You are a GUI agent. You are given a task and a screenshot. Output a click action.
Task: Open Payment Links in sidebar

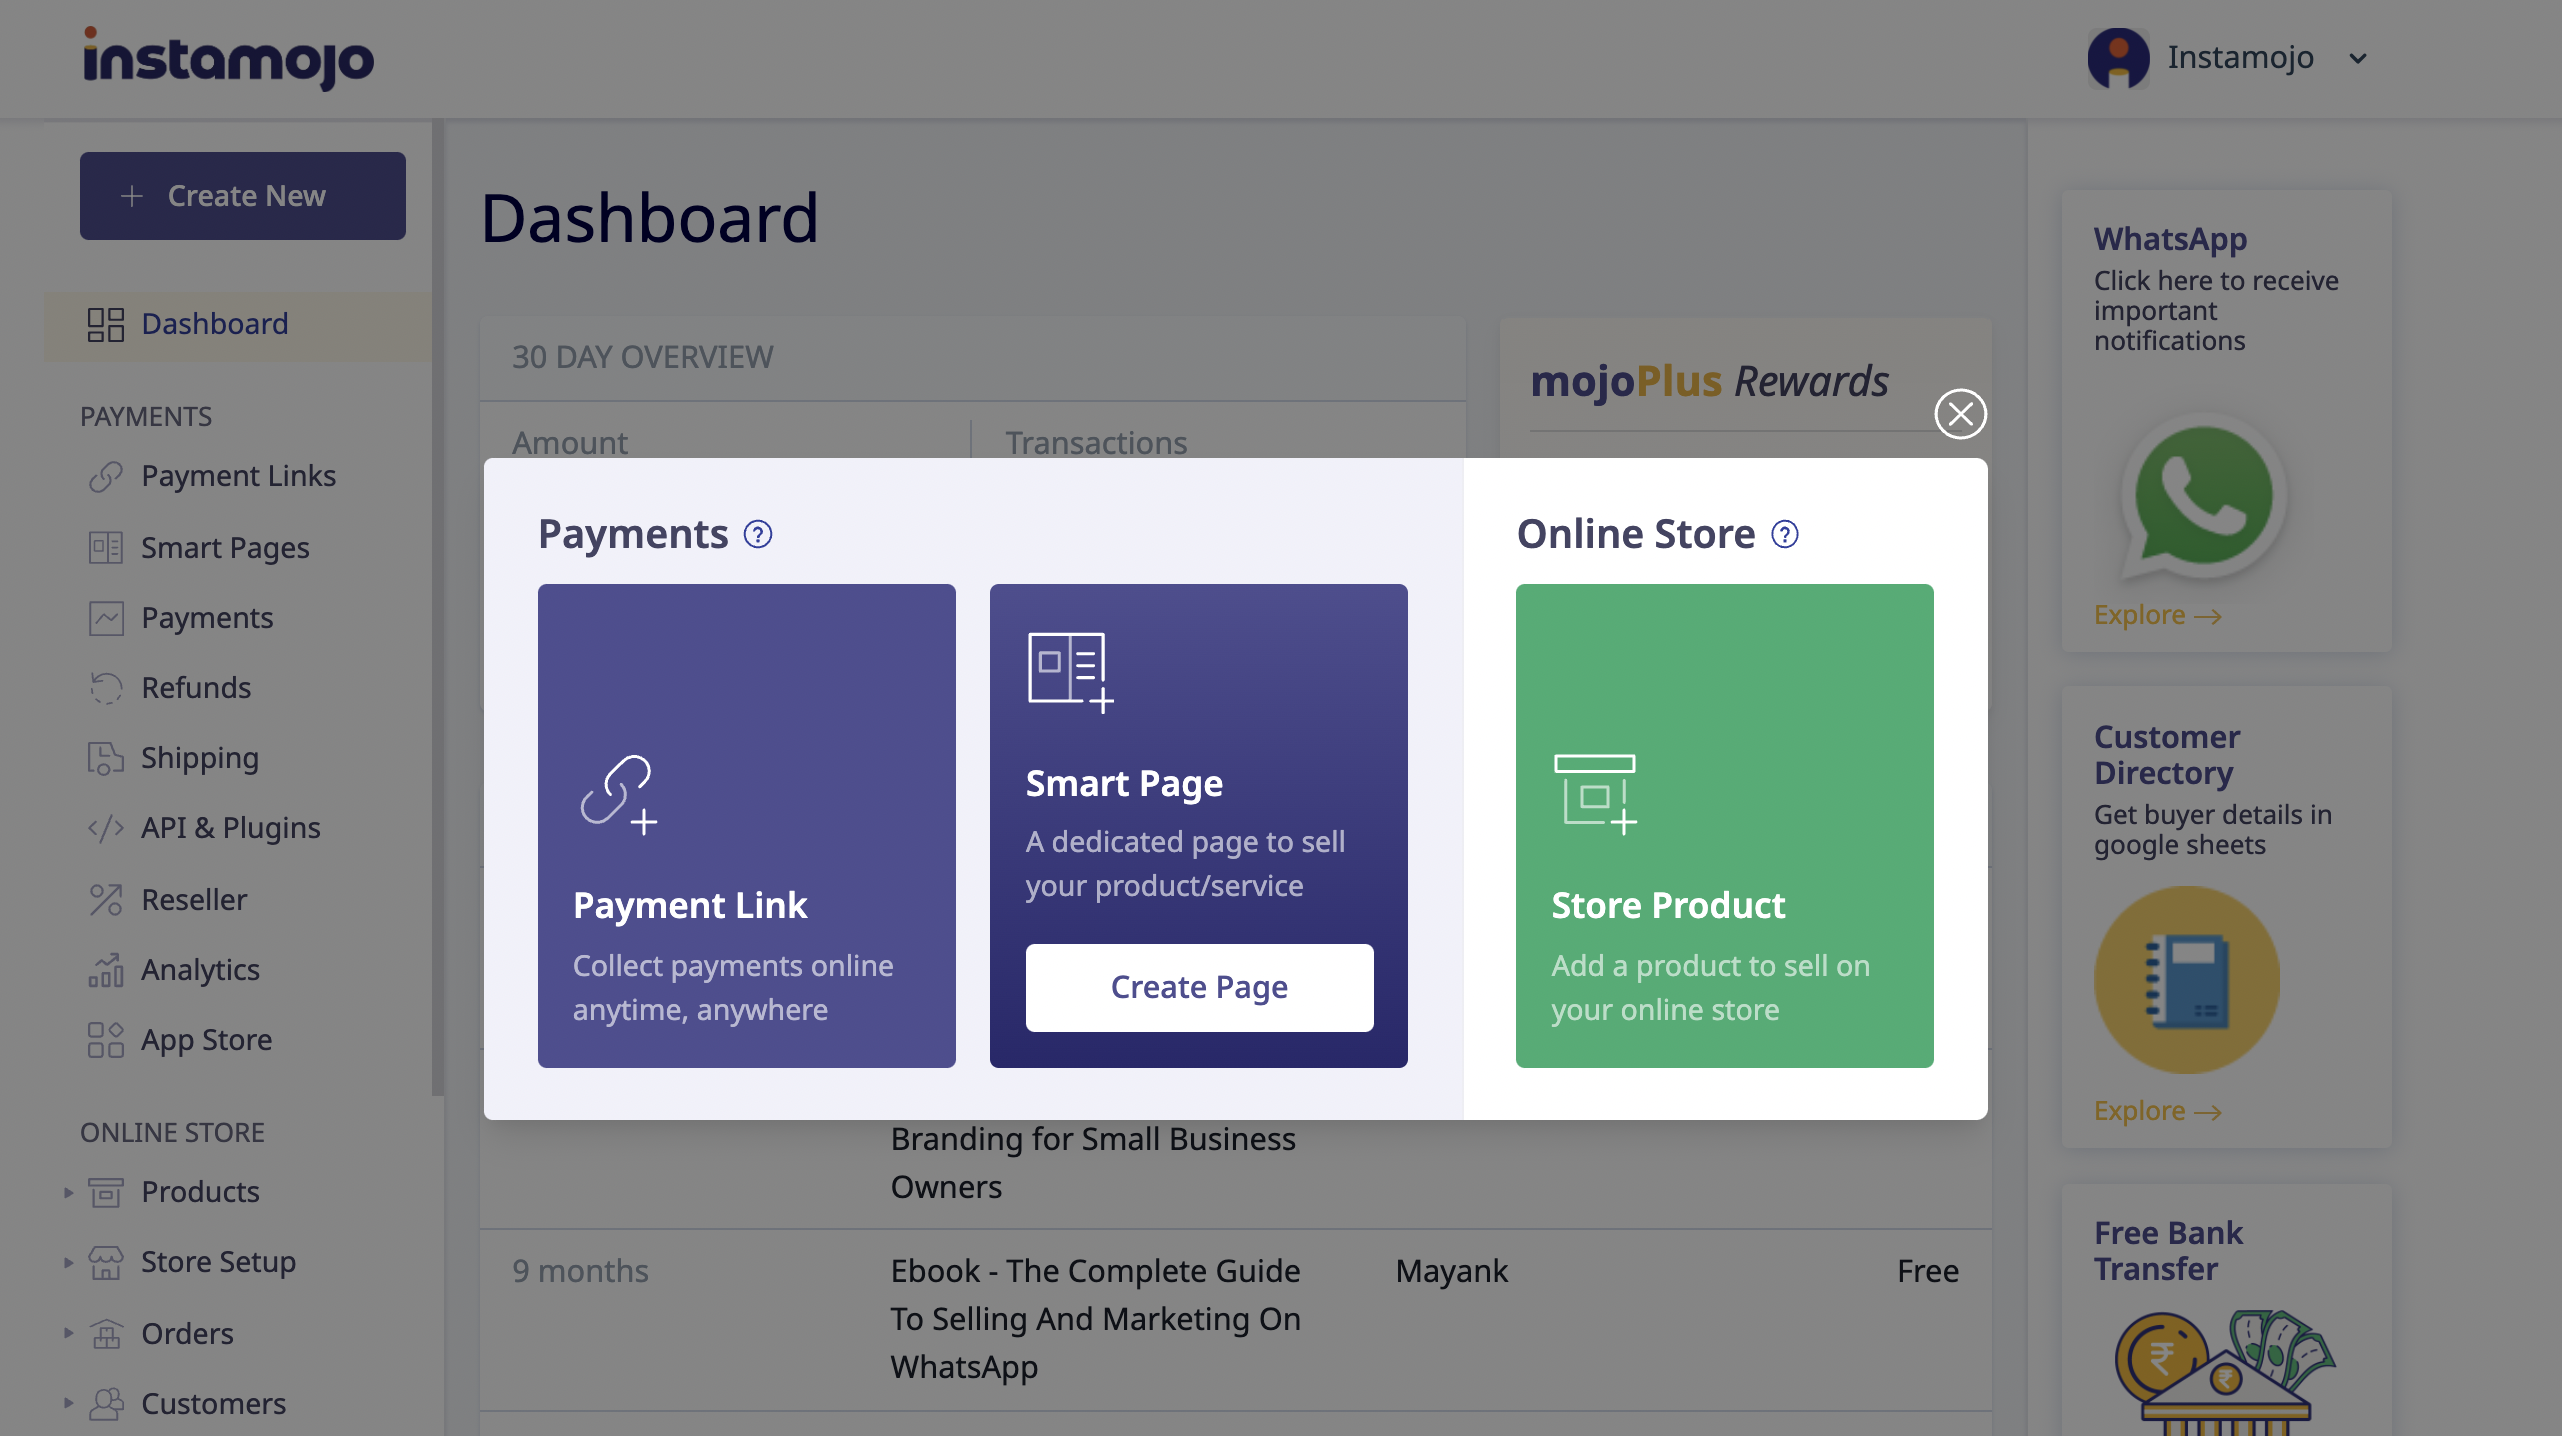[x=238, y=476]
